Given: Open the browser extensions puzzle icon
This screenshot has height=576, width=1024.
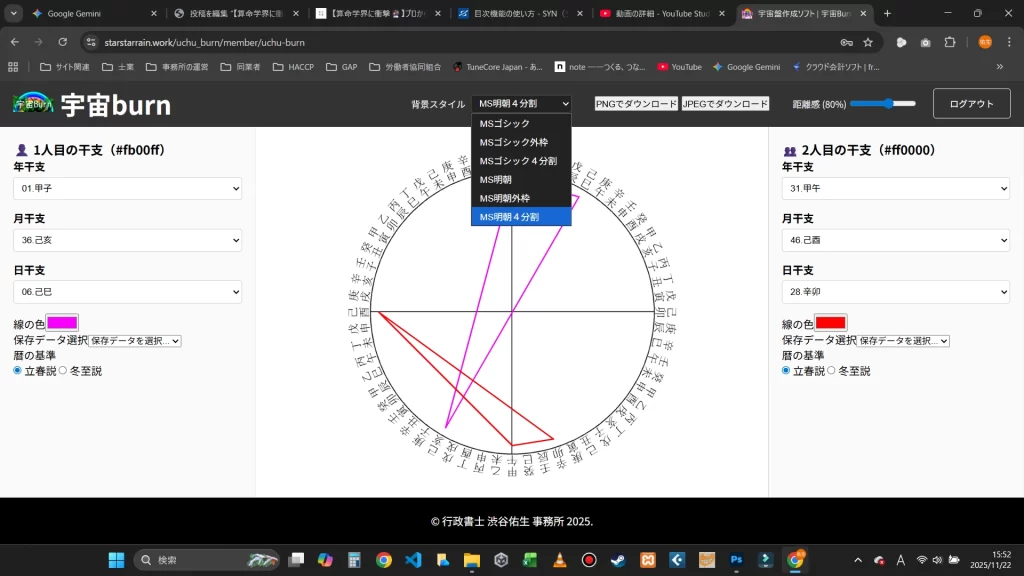Looking at the screenshot, I should pyautogui.click(x=950, y=42).
